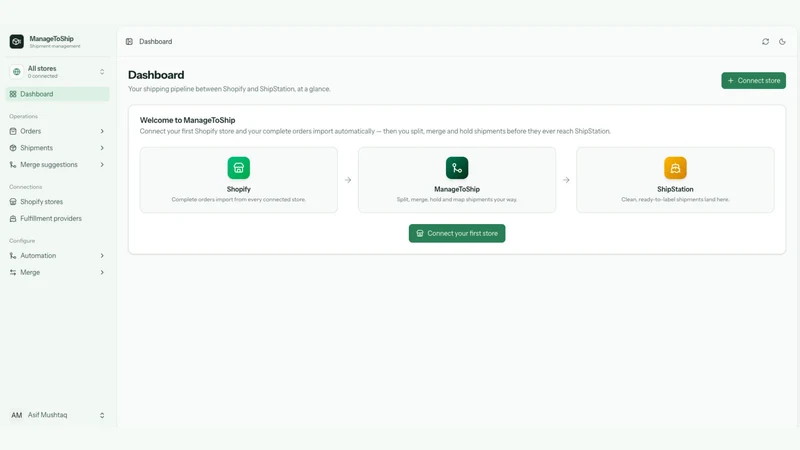
Task: Open the Shipments menu item
Action: click(58, 148)
